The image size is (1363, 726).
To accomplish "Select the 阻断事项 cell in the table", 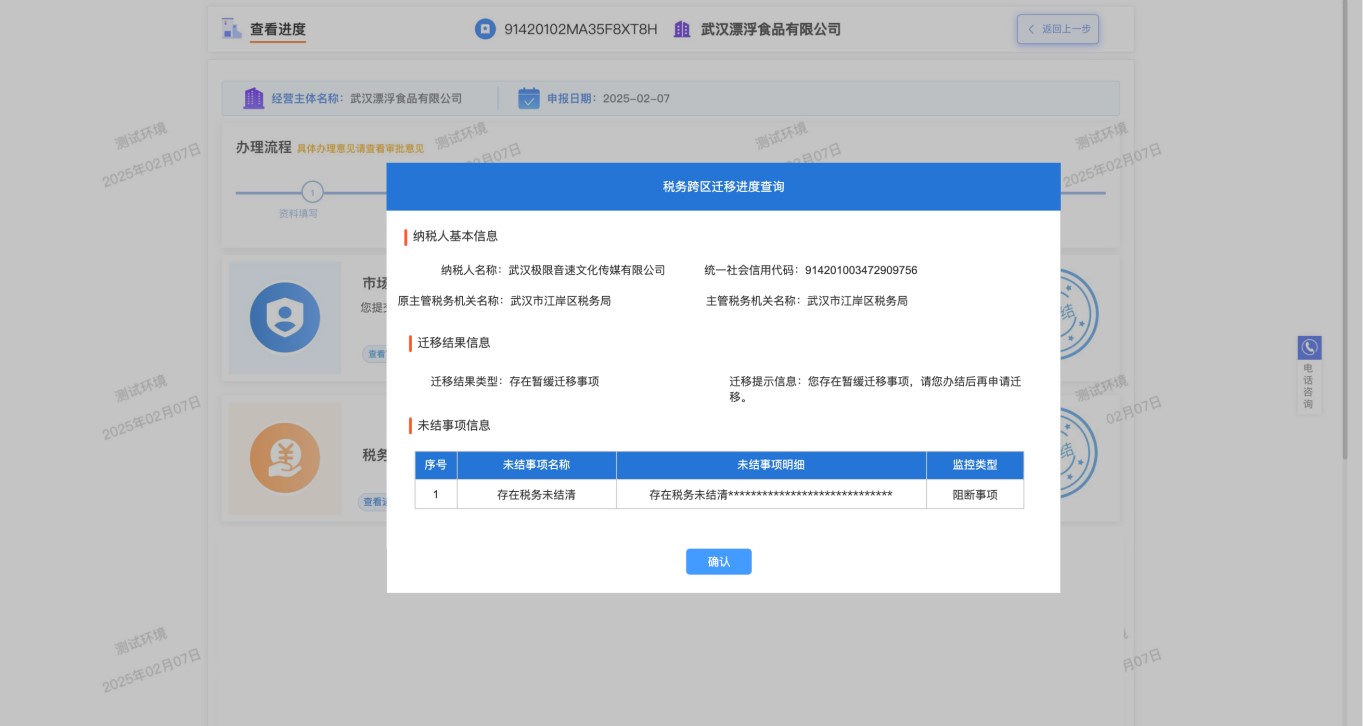I will 974,494.
